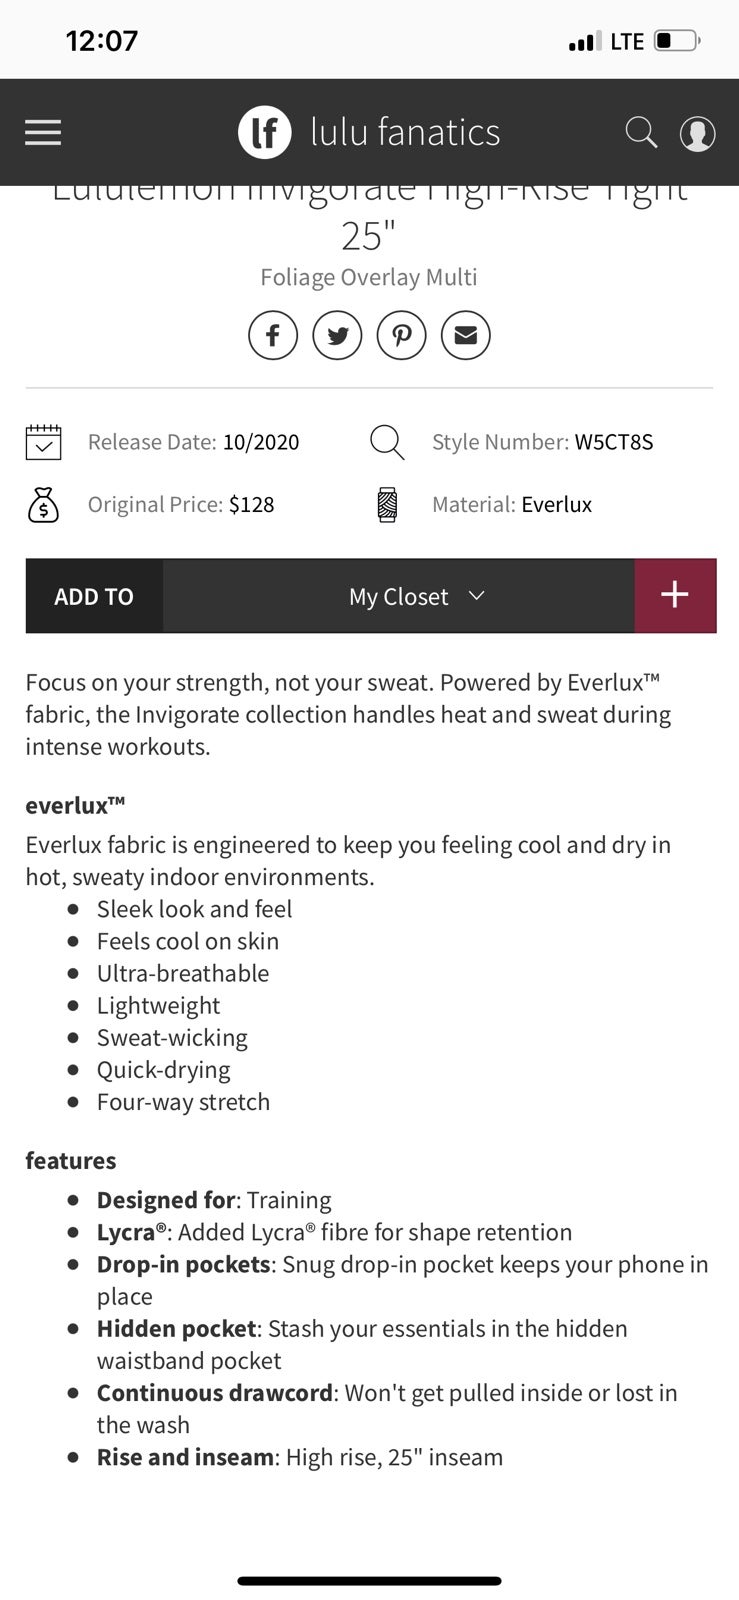Click the release date calendar icon
This screenshot has width=739, height=1600.
pos(43,442)
